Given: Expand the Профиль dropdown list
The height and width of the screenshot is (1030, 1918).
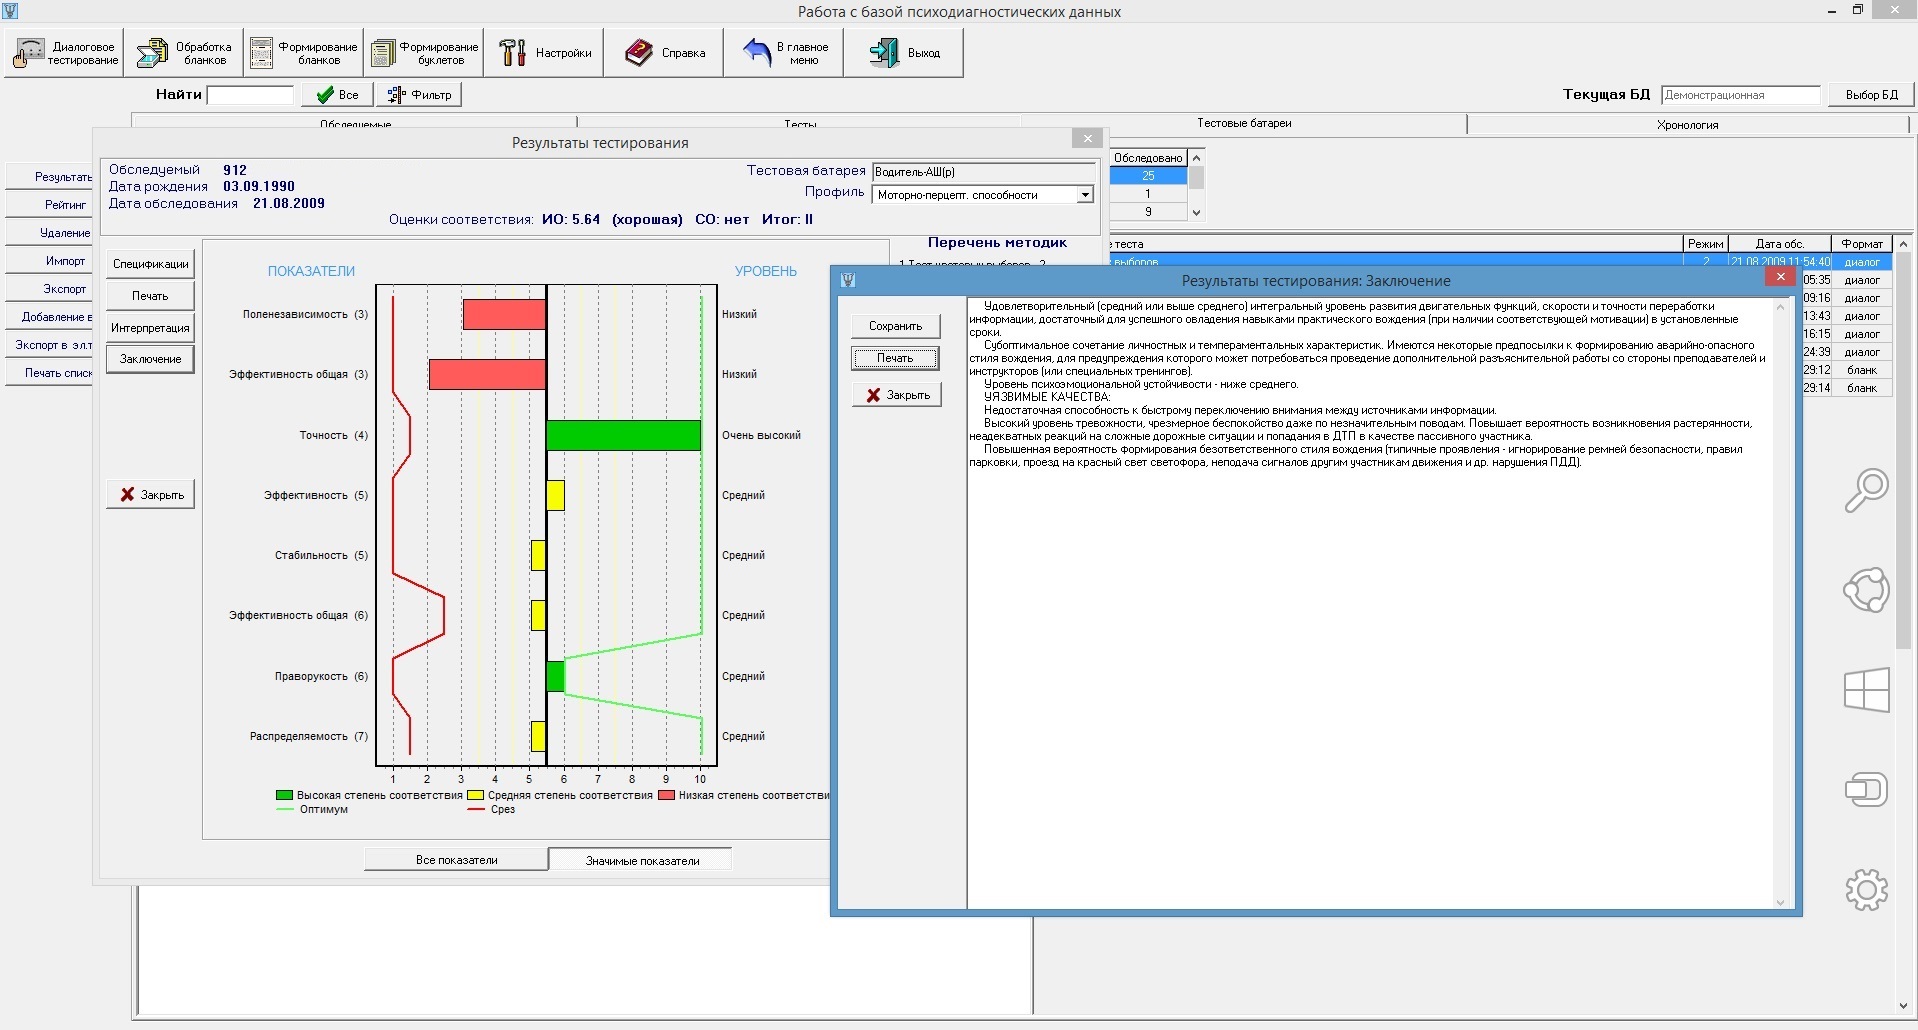Looking at the screenshot, I should [1085, 195].
